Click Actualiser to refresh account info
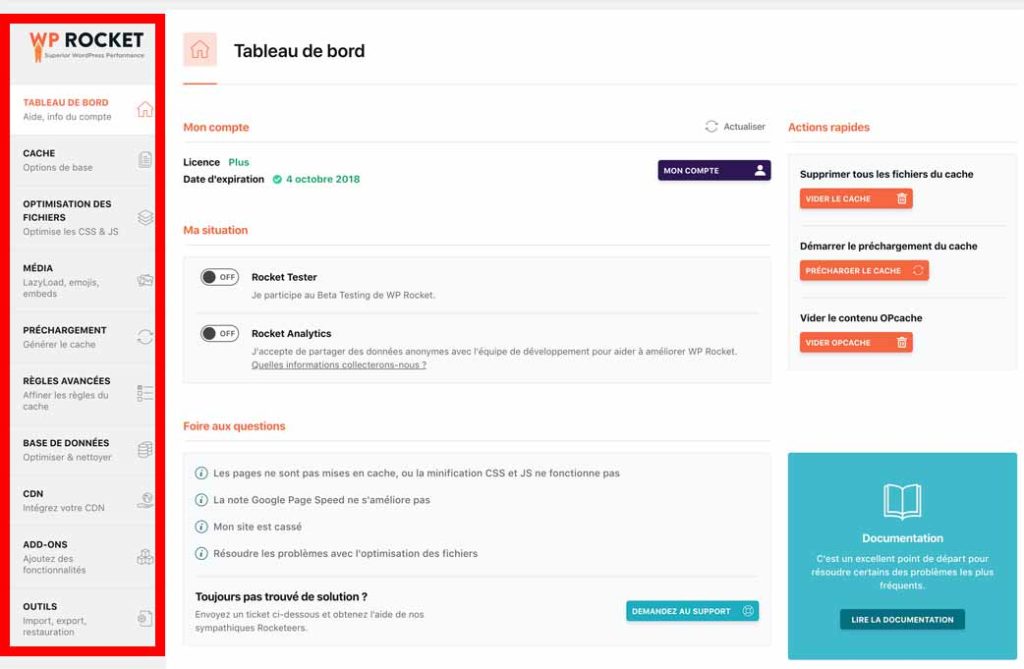This screenshot has height=669, width=1024. (x=735, y=127)
